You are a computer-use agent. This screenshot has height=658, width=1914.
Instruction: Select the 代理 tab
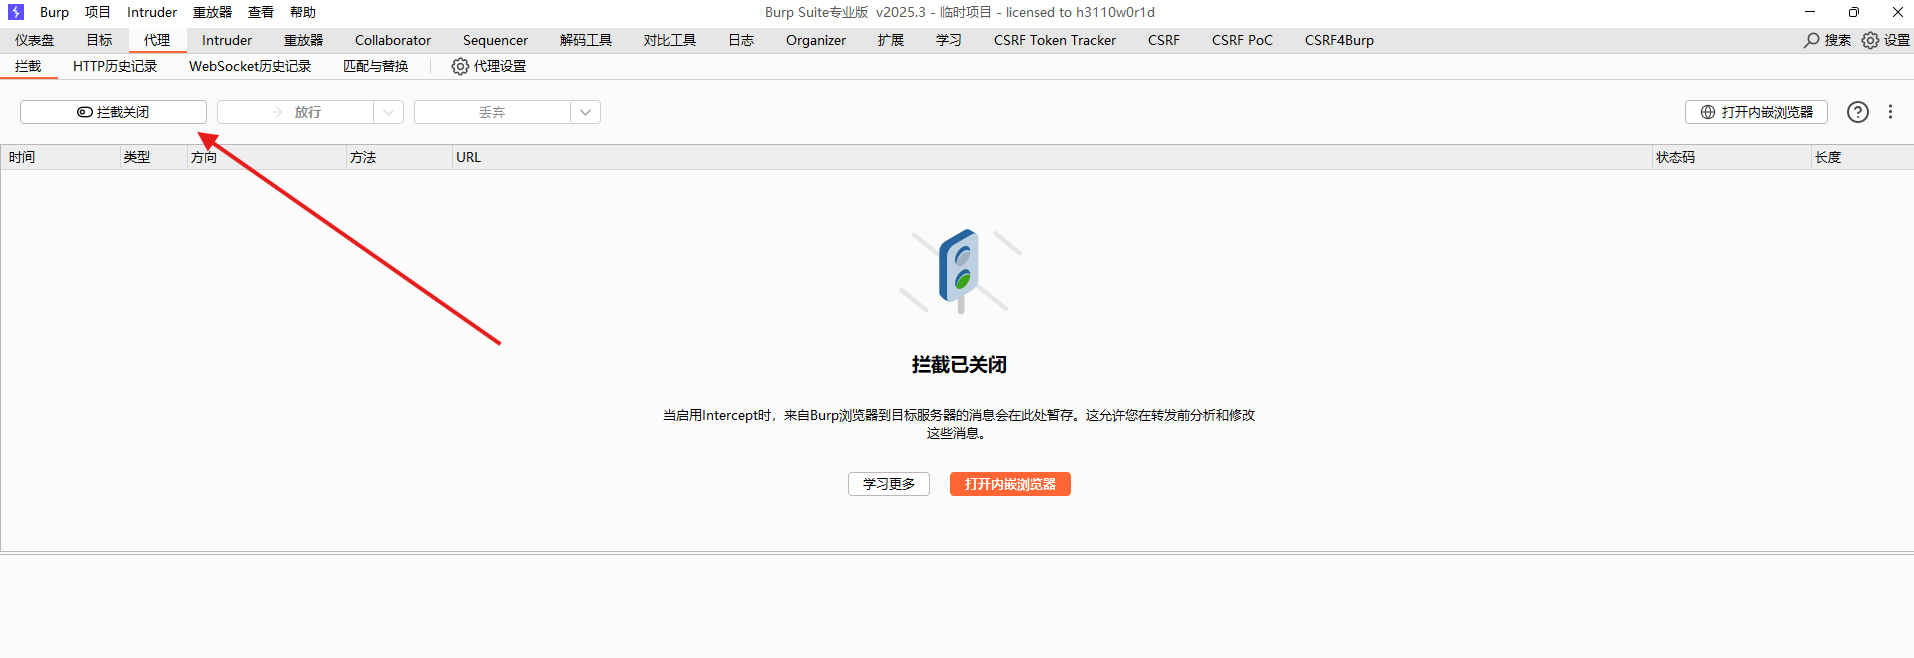click(157, 40)
